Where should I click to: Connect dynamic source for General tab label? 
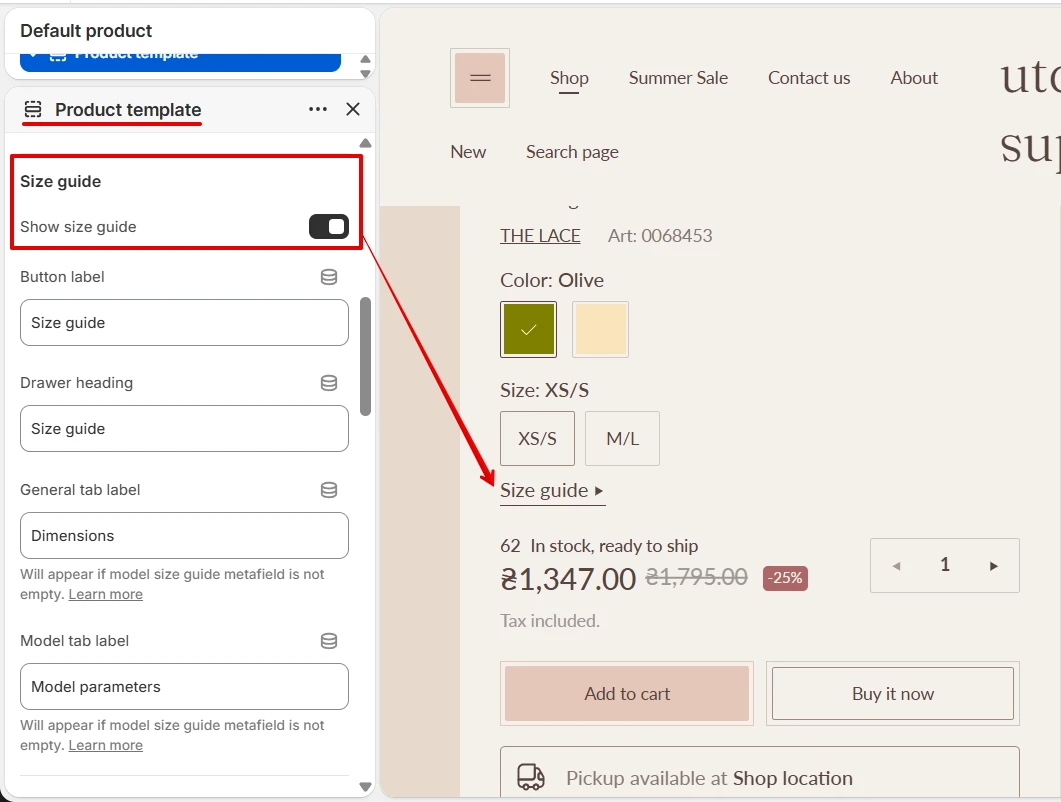[x=329, y=490]
